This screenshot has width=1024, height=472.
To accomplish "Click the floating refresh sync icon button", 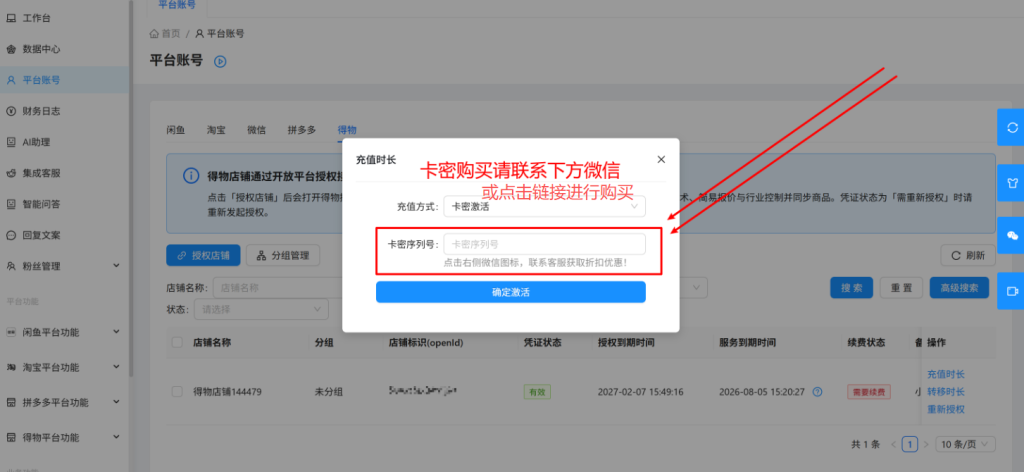I will pos(1012,127).
